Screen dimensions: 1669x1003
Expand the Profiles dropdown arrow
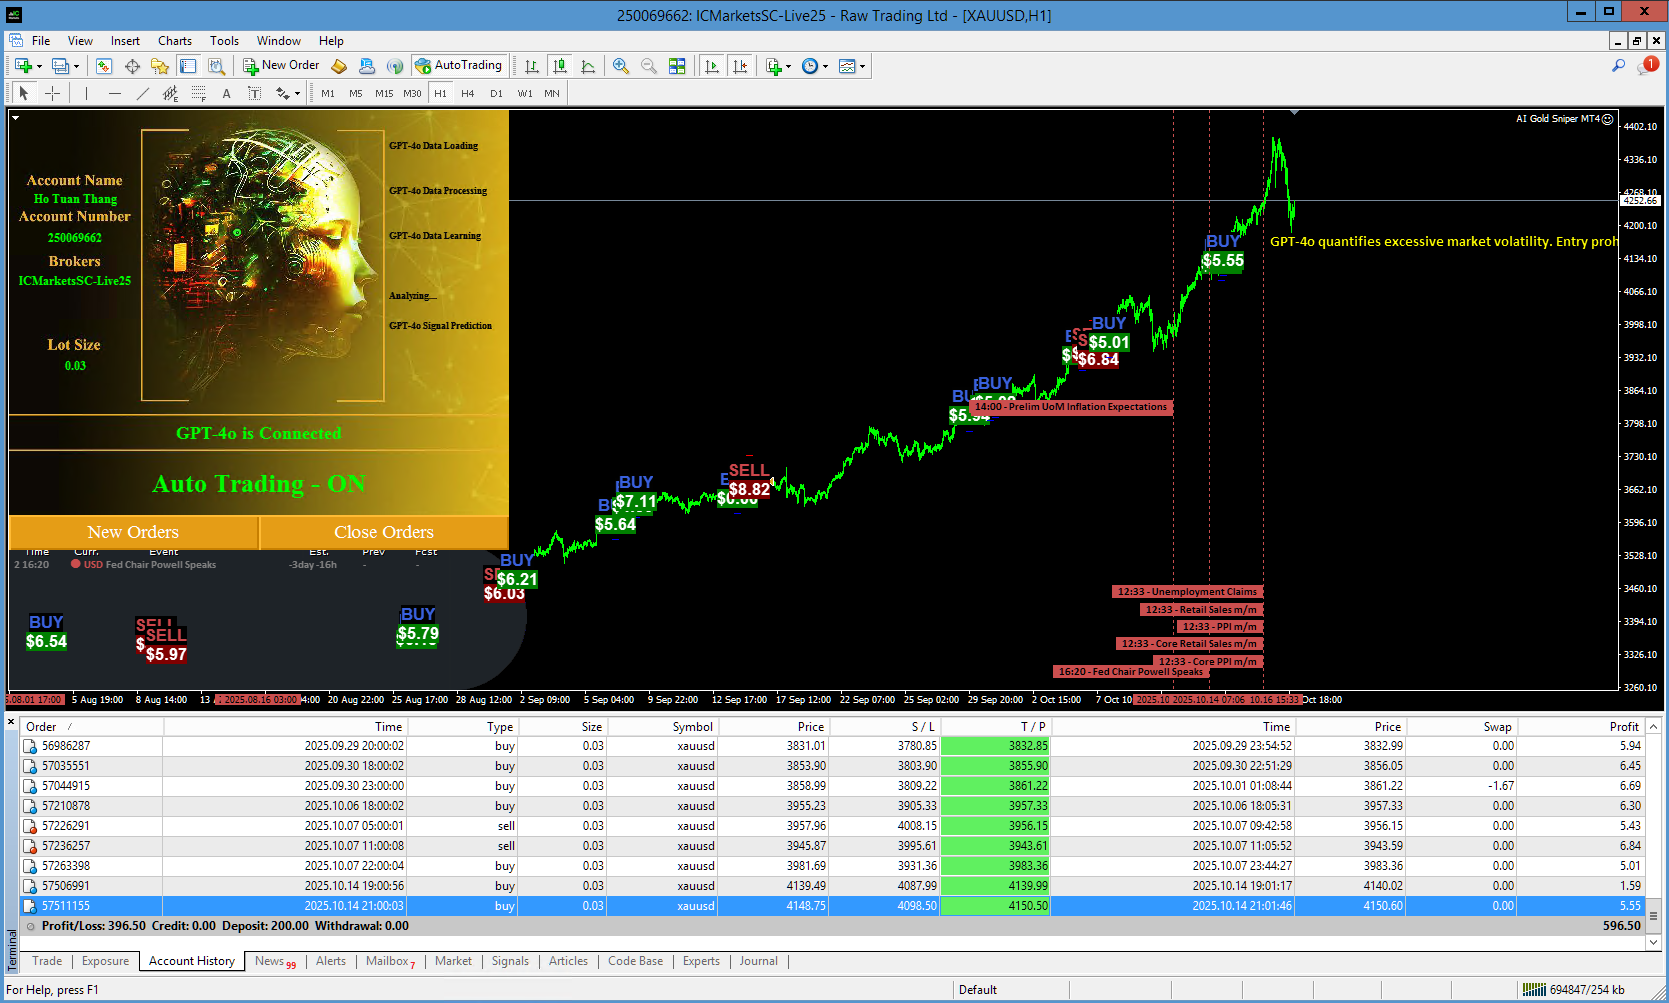(76, 67)
